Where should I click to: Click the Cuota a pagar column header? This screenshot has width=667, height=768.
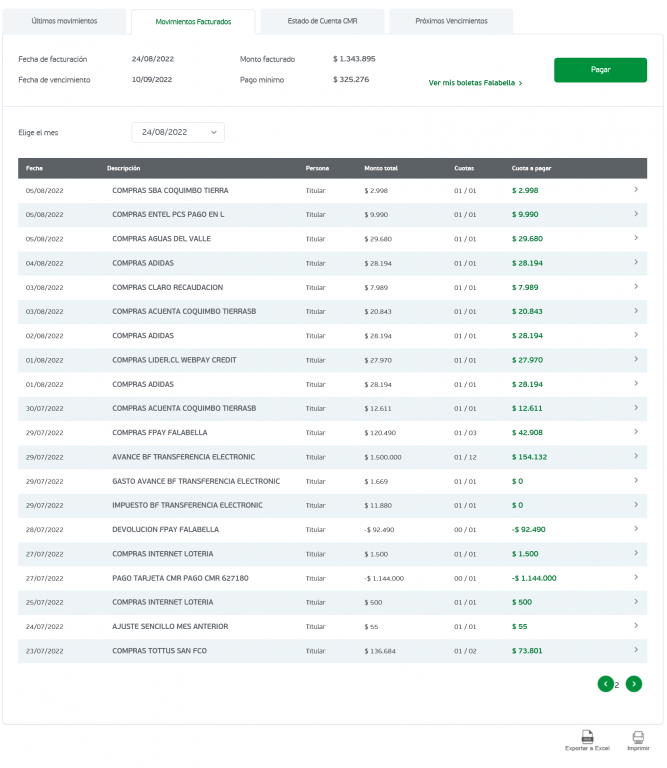[530, 168]
